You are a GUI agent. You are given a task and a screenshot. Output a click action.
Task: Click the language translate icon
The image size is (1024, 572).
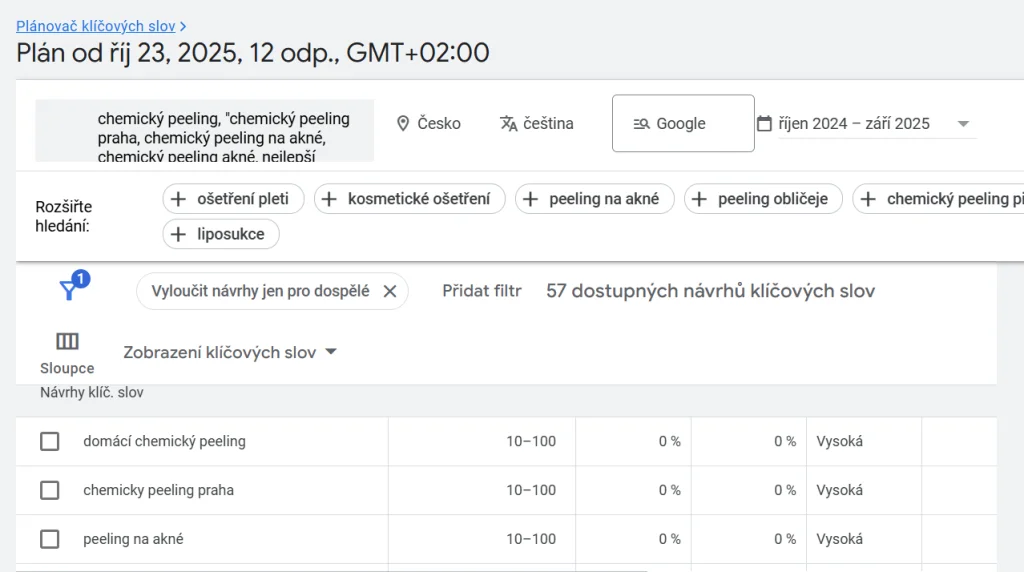point(508,123)
